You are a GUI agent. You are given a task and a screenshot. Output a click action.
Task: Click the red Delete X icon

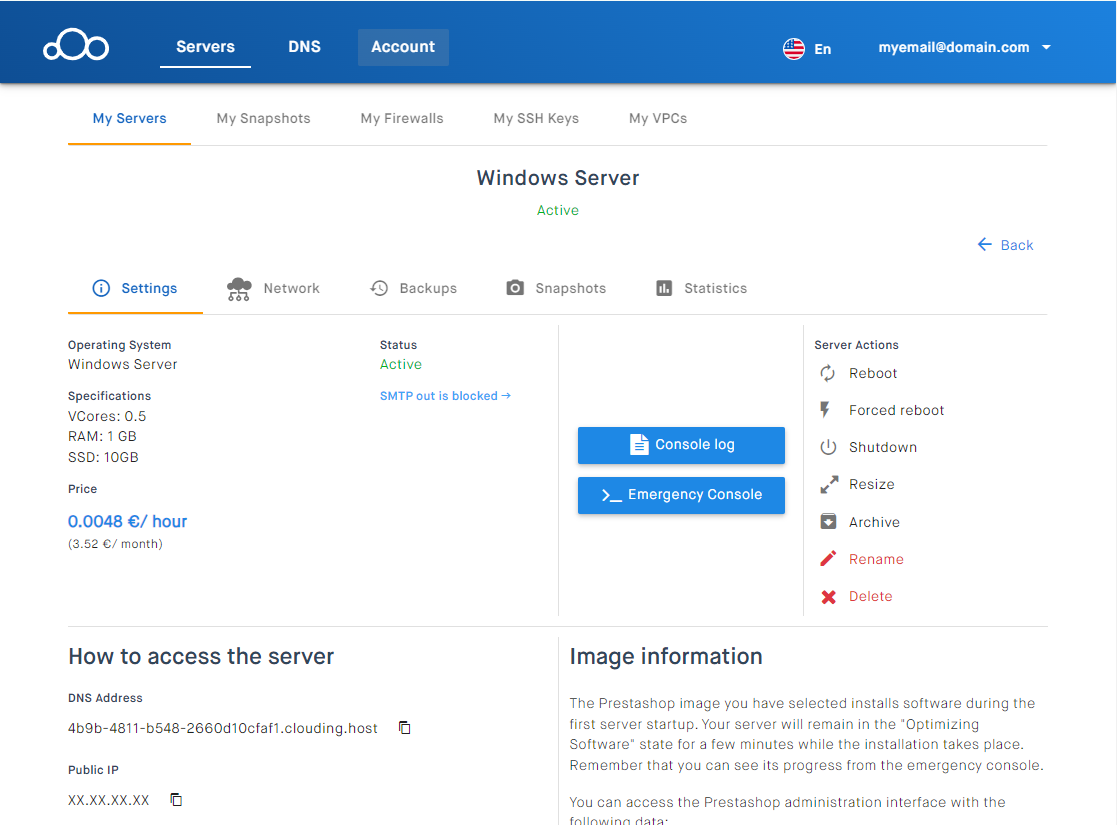coord(828,596)
